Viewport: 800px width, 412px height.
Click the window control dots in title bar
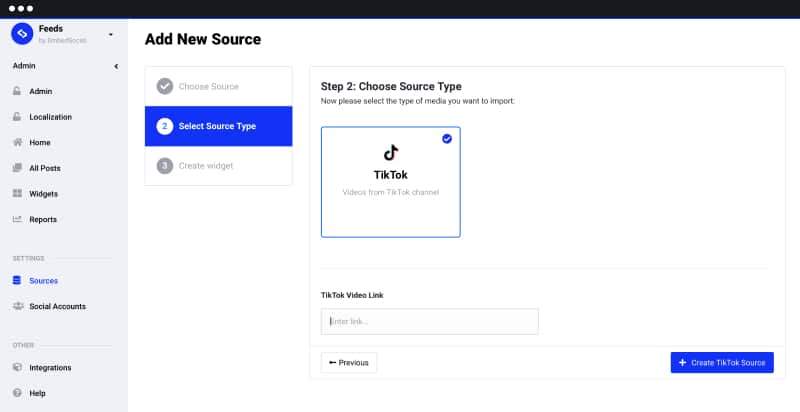pyautogui.click(x=21, y=9)
